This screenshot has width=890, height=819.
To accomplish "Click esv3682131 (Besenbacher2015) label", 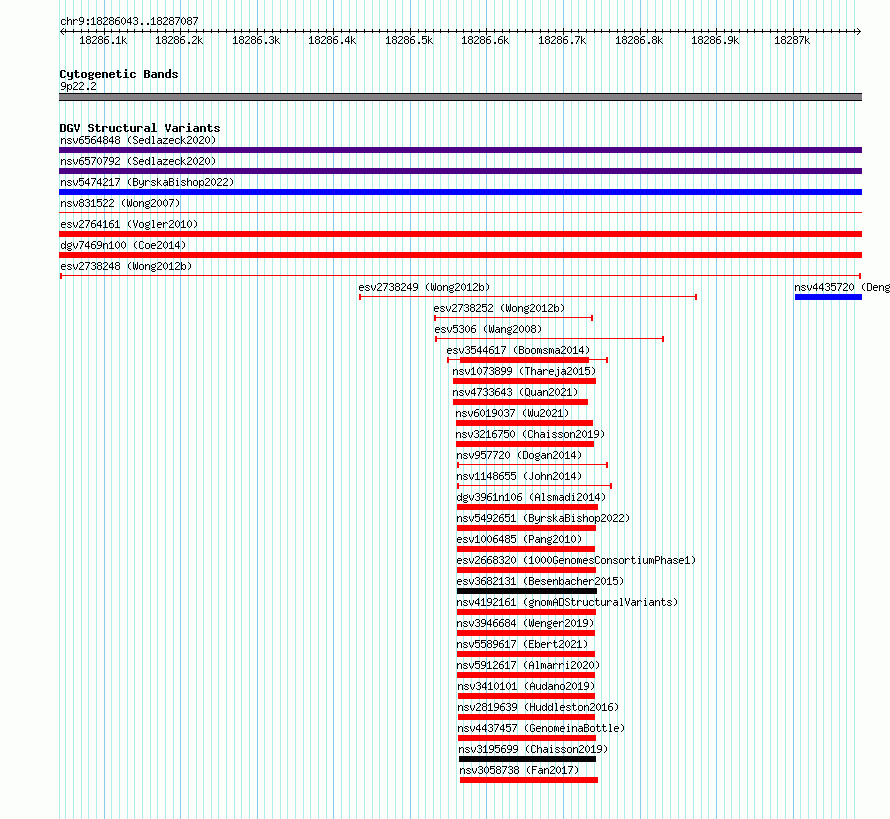I will point(540,581).
